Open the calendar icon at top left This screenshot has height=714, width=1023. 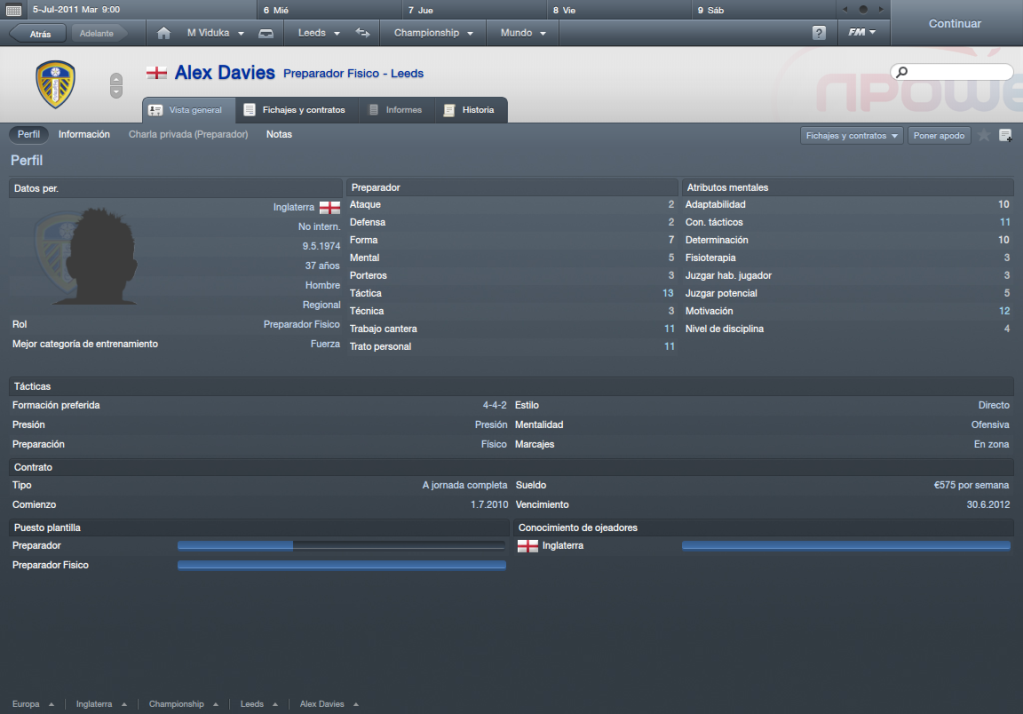pyautogui.click(x=13, y=10)
